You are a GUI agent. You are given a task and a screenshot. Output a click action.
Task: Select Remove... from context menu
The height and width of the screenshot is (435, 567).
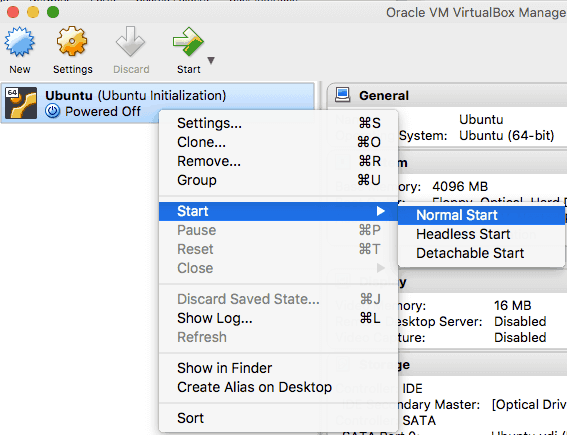278,161
